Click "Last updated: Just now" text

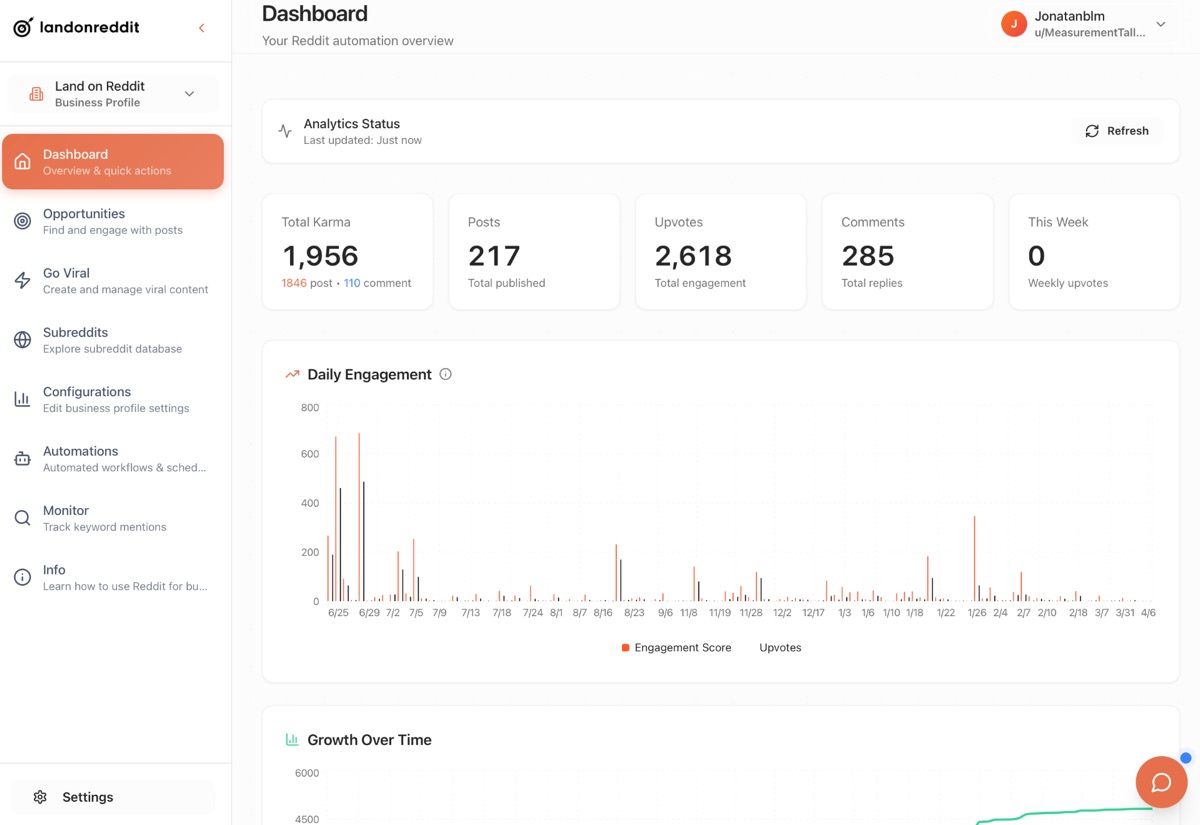tap(362, 140)
